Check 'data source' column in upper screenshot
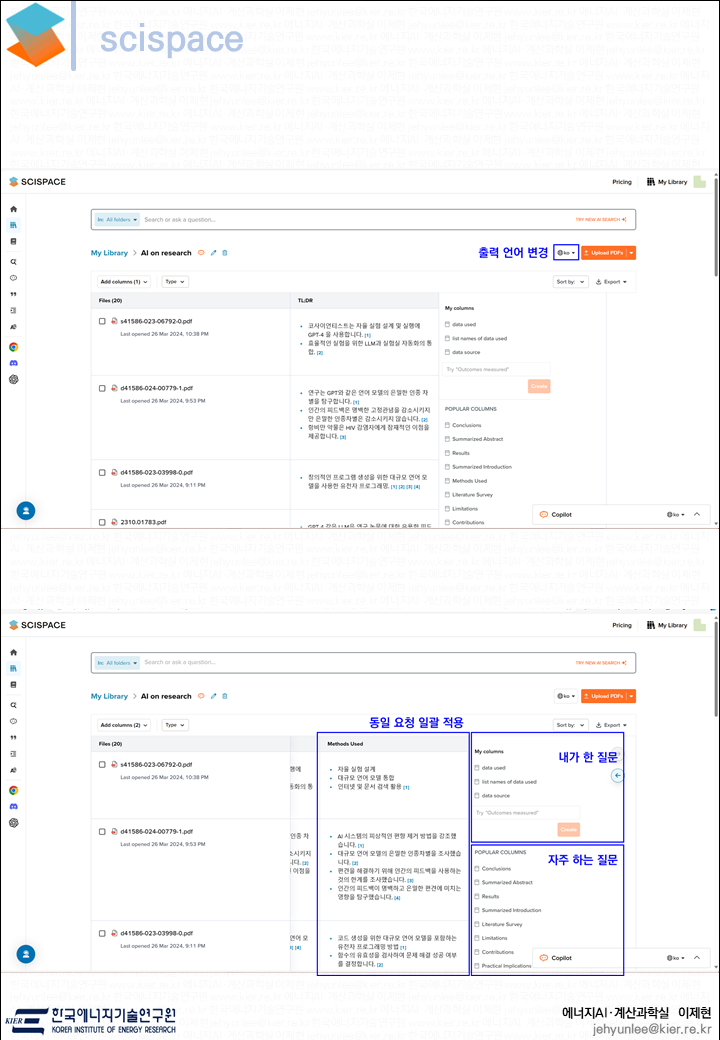The image size is (720, 1040). (448, 352)
